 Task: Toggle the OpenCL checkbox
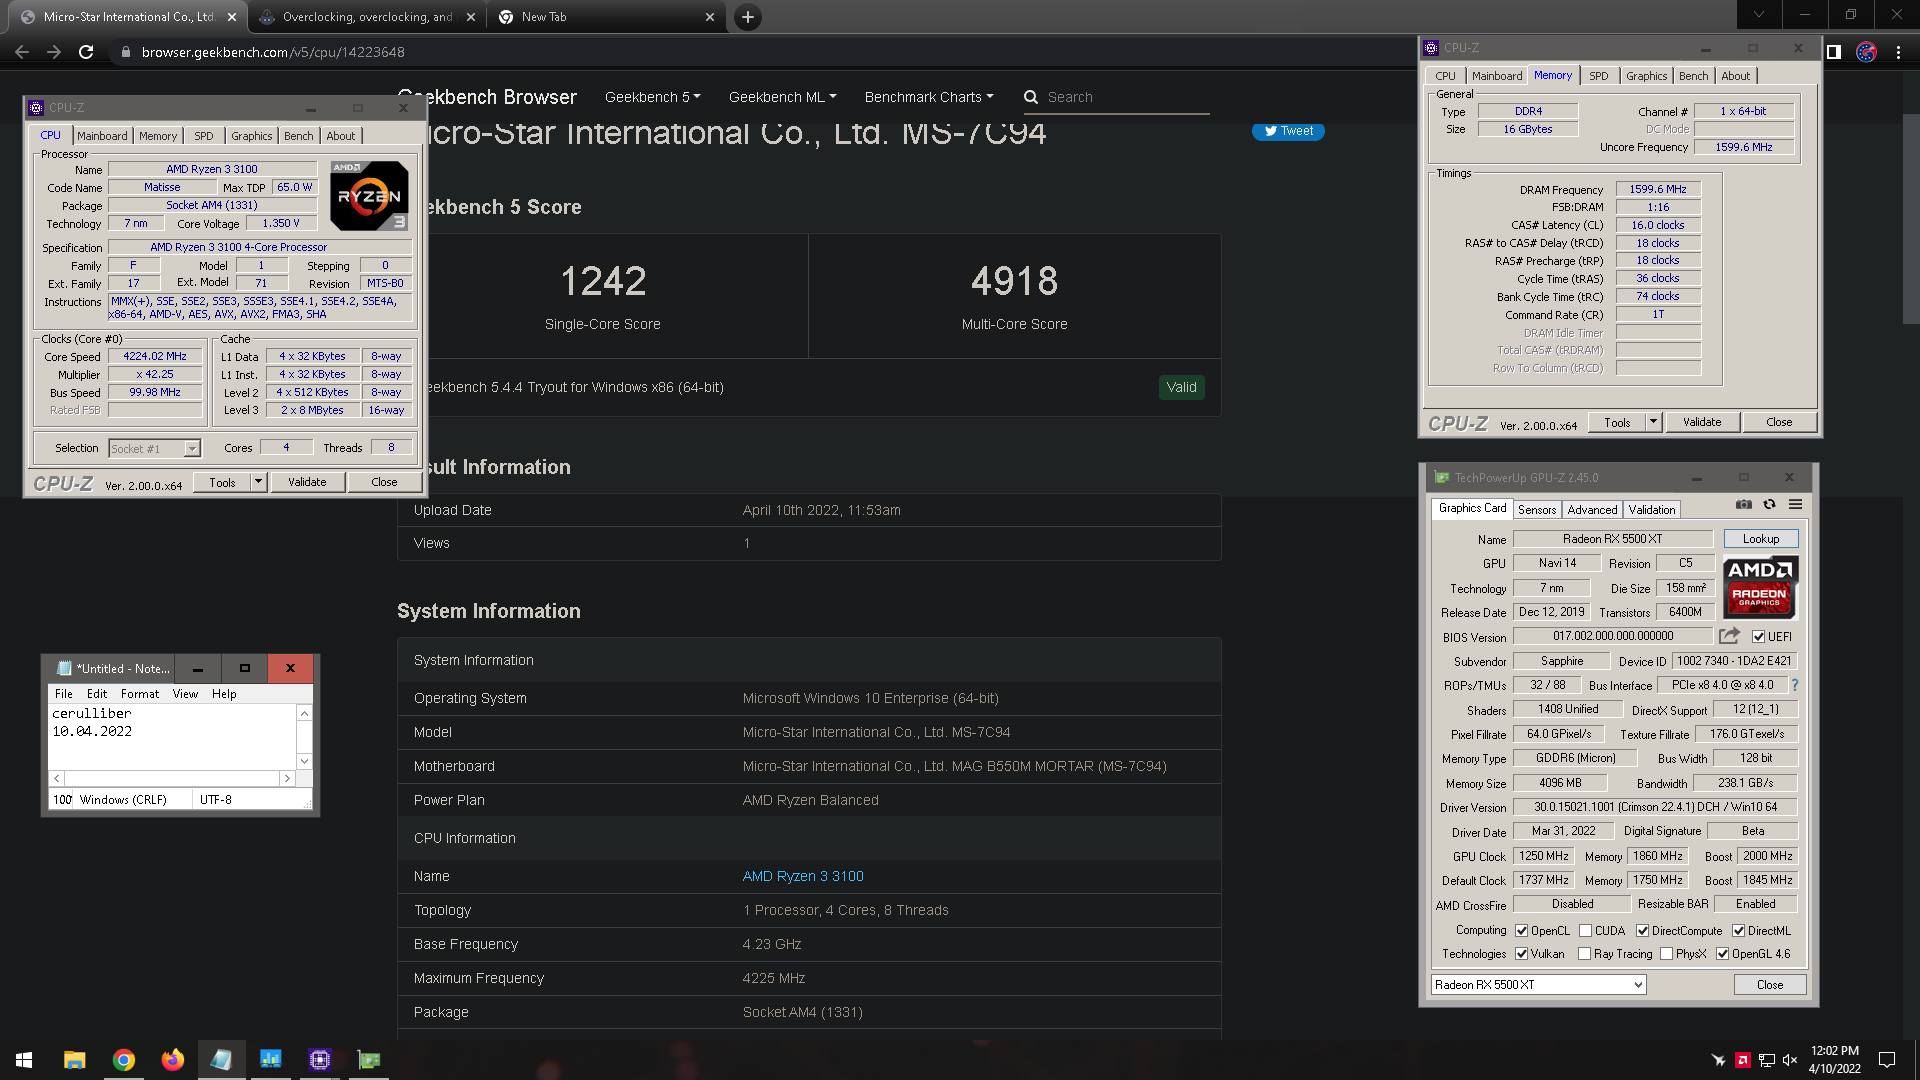pos(1521,931)
